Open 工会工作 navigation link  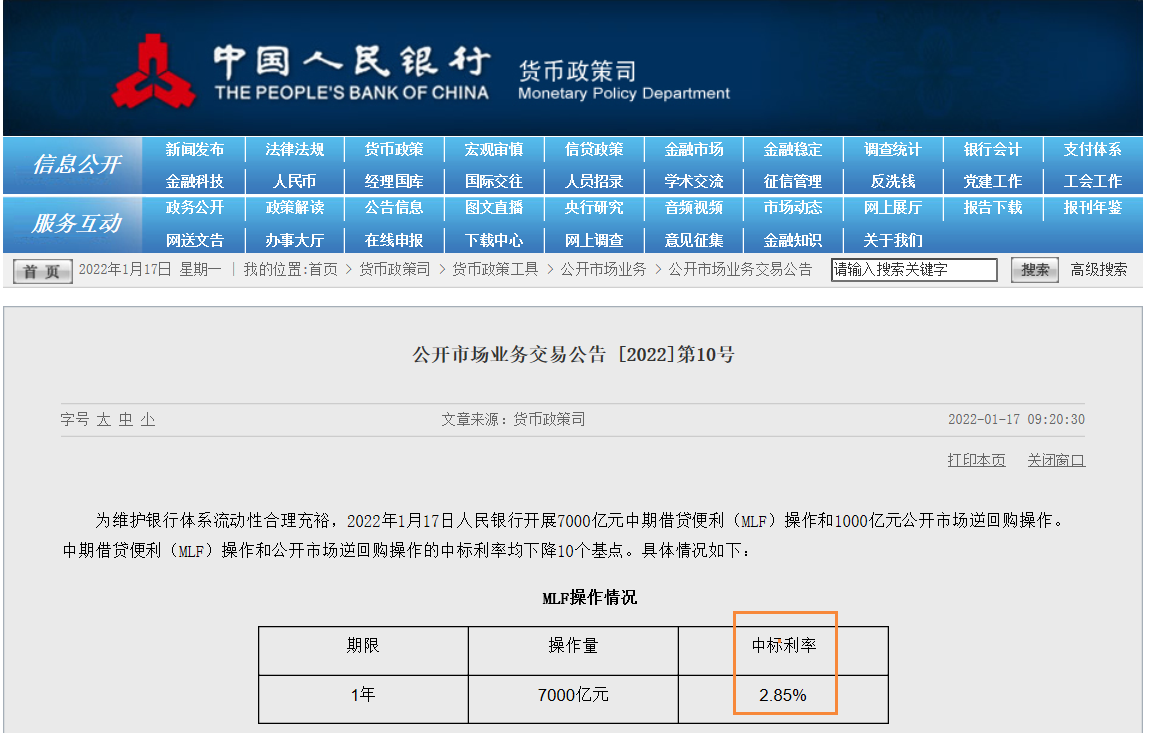coord(1093,181)
